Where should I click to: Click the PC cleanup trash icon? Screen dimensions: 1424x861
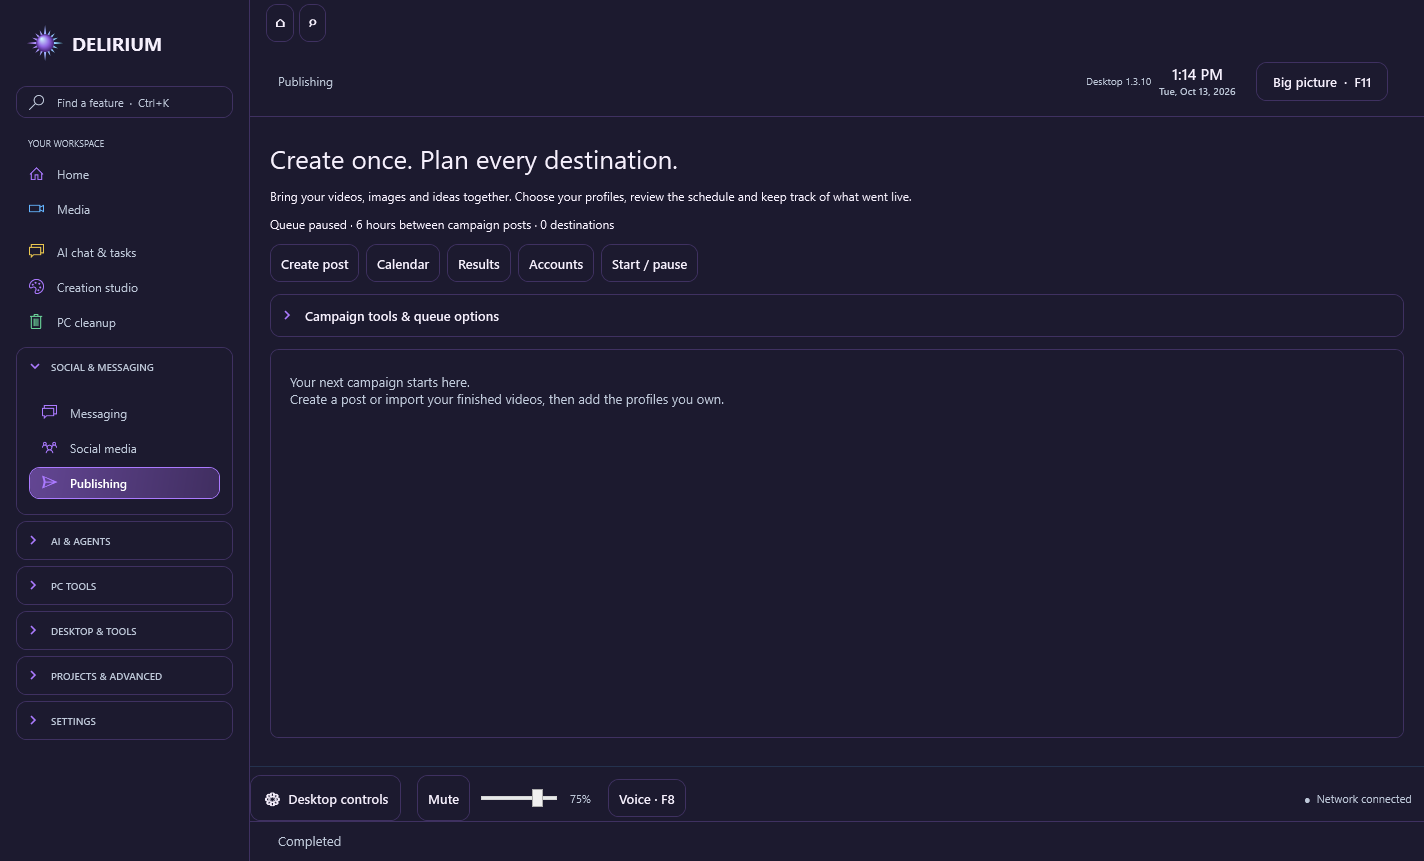(37, 322)
